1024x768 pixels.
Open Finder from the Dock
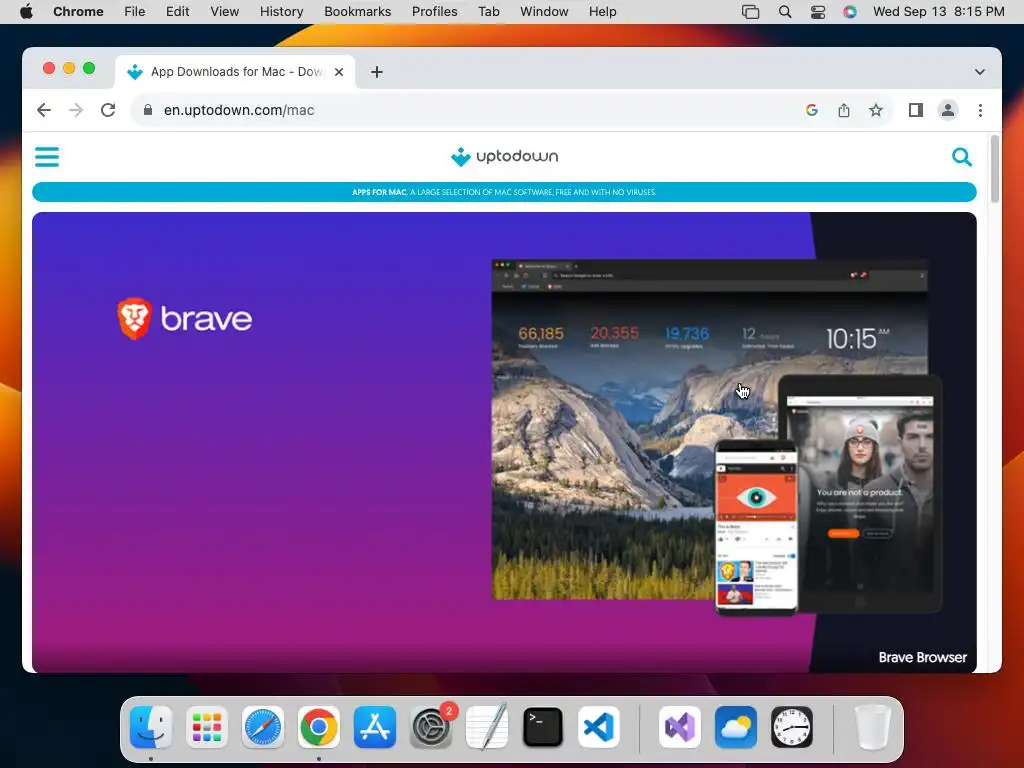151,727
